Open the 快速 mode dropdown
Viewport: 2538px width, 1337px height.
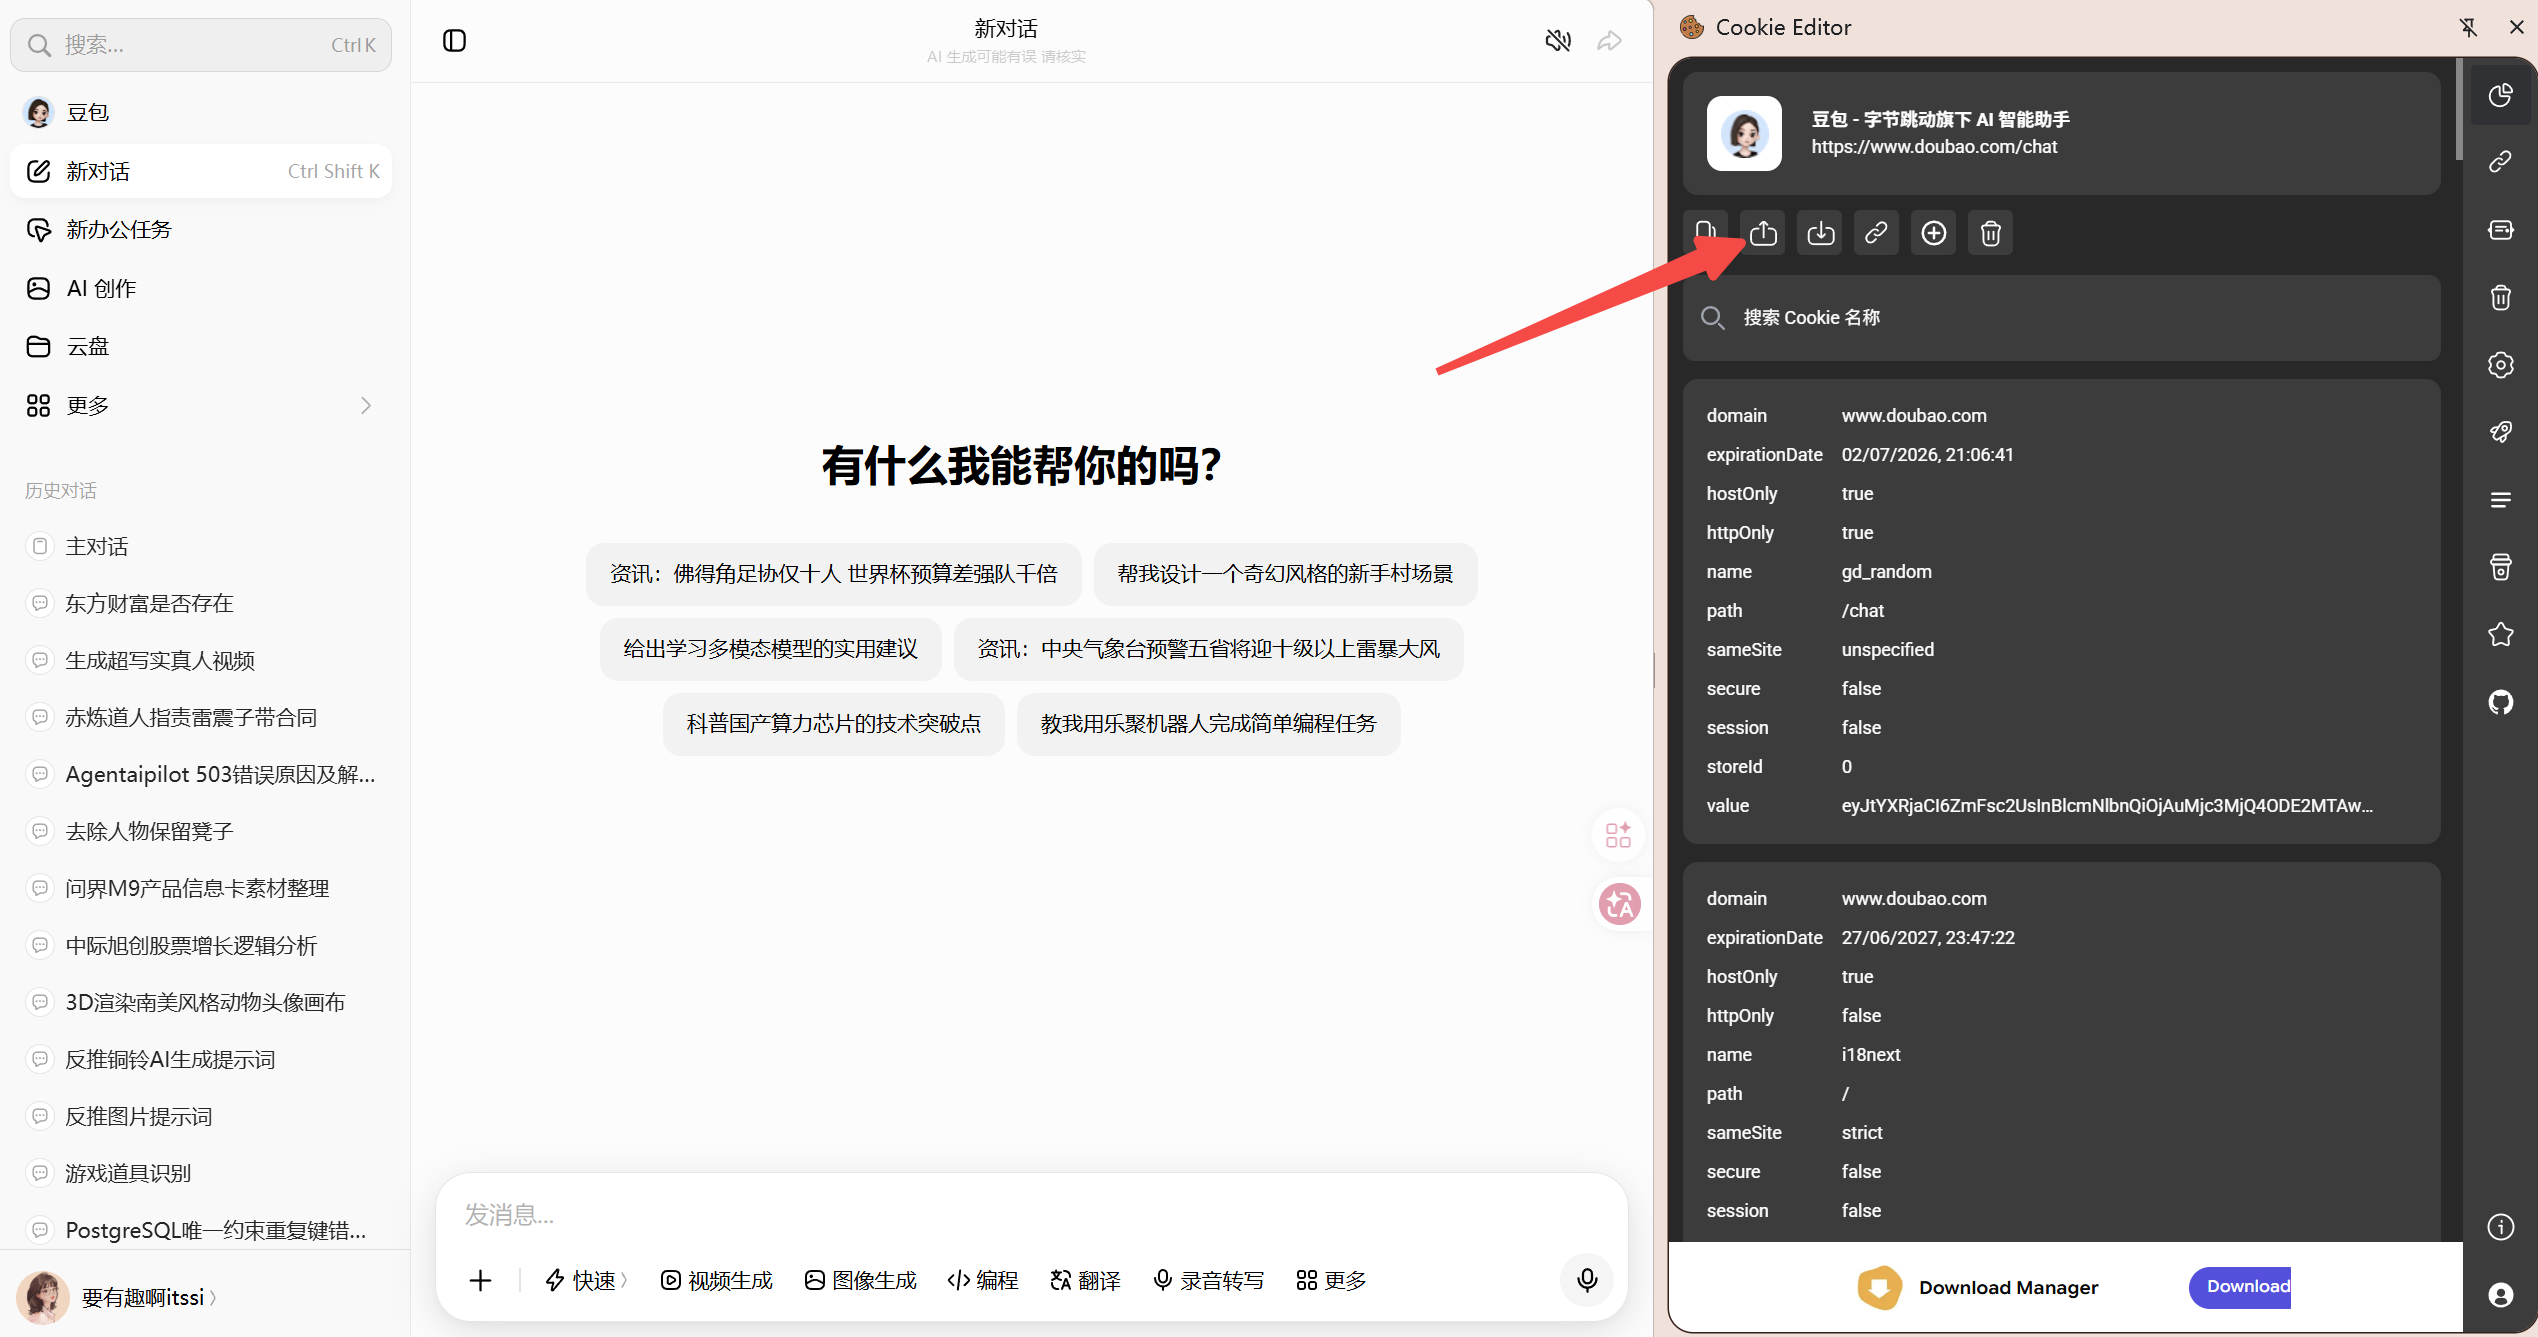(586, 1280)
